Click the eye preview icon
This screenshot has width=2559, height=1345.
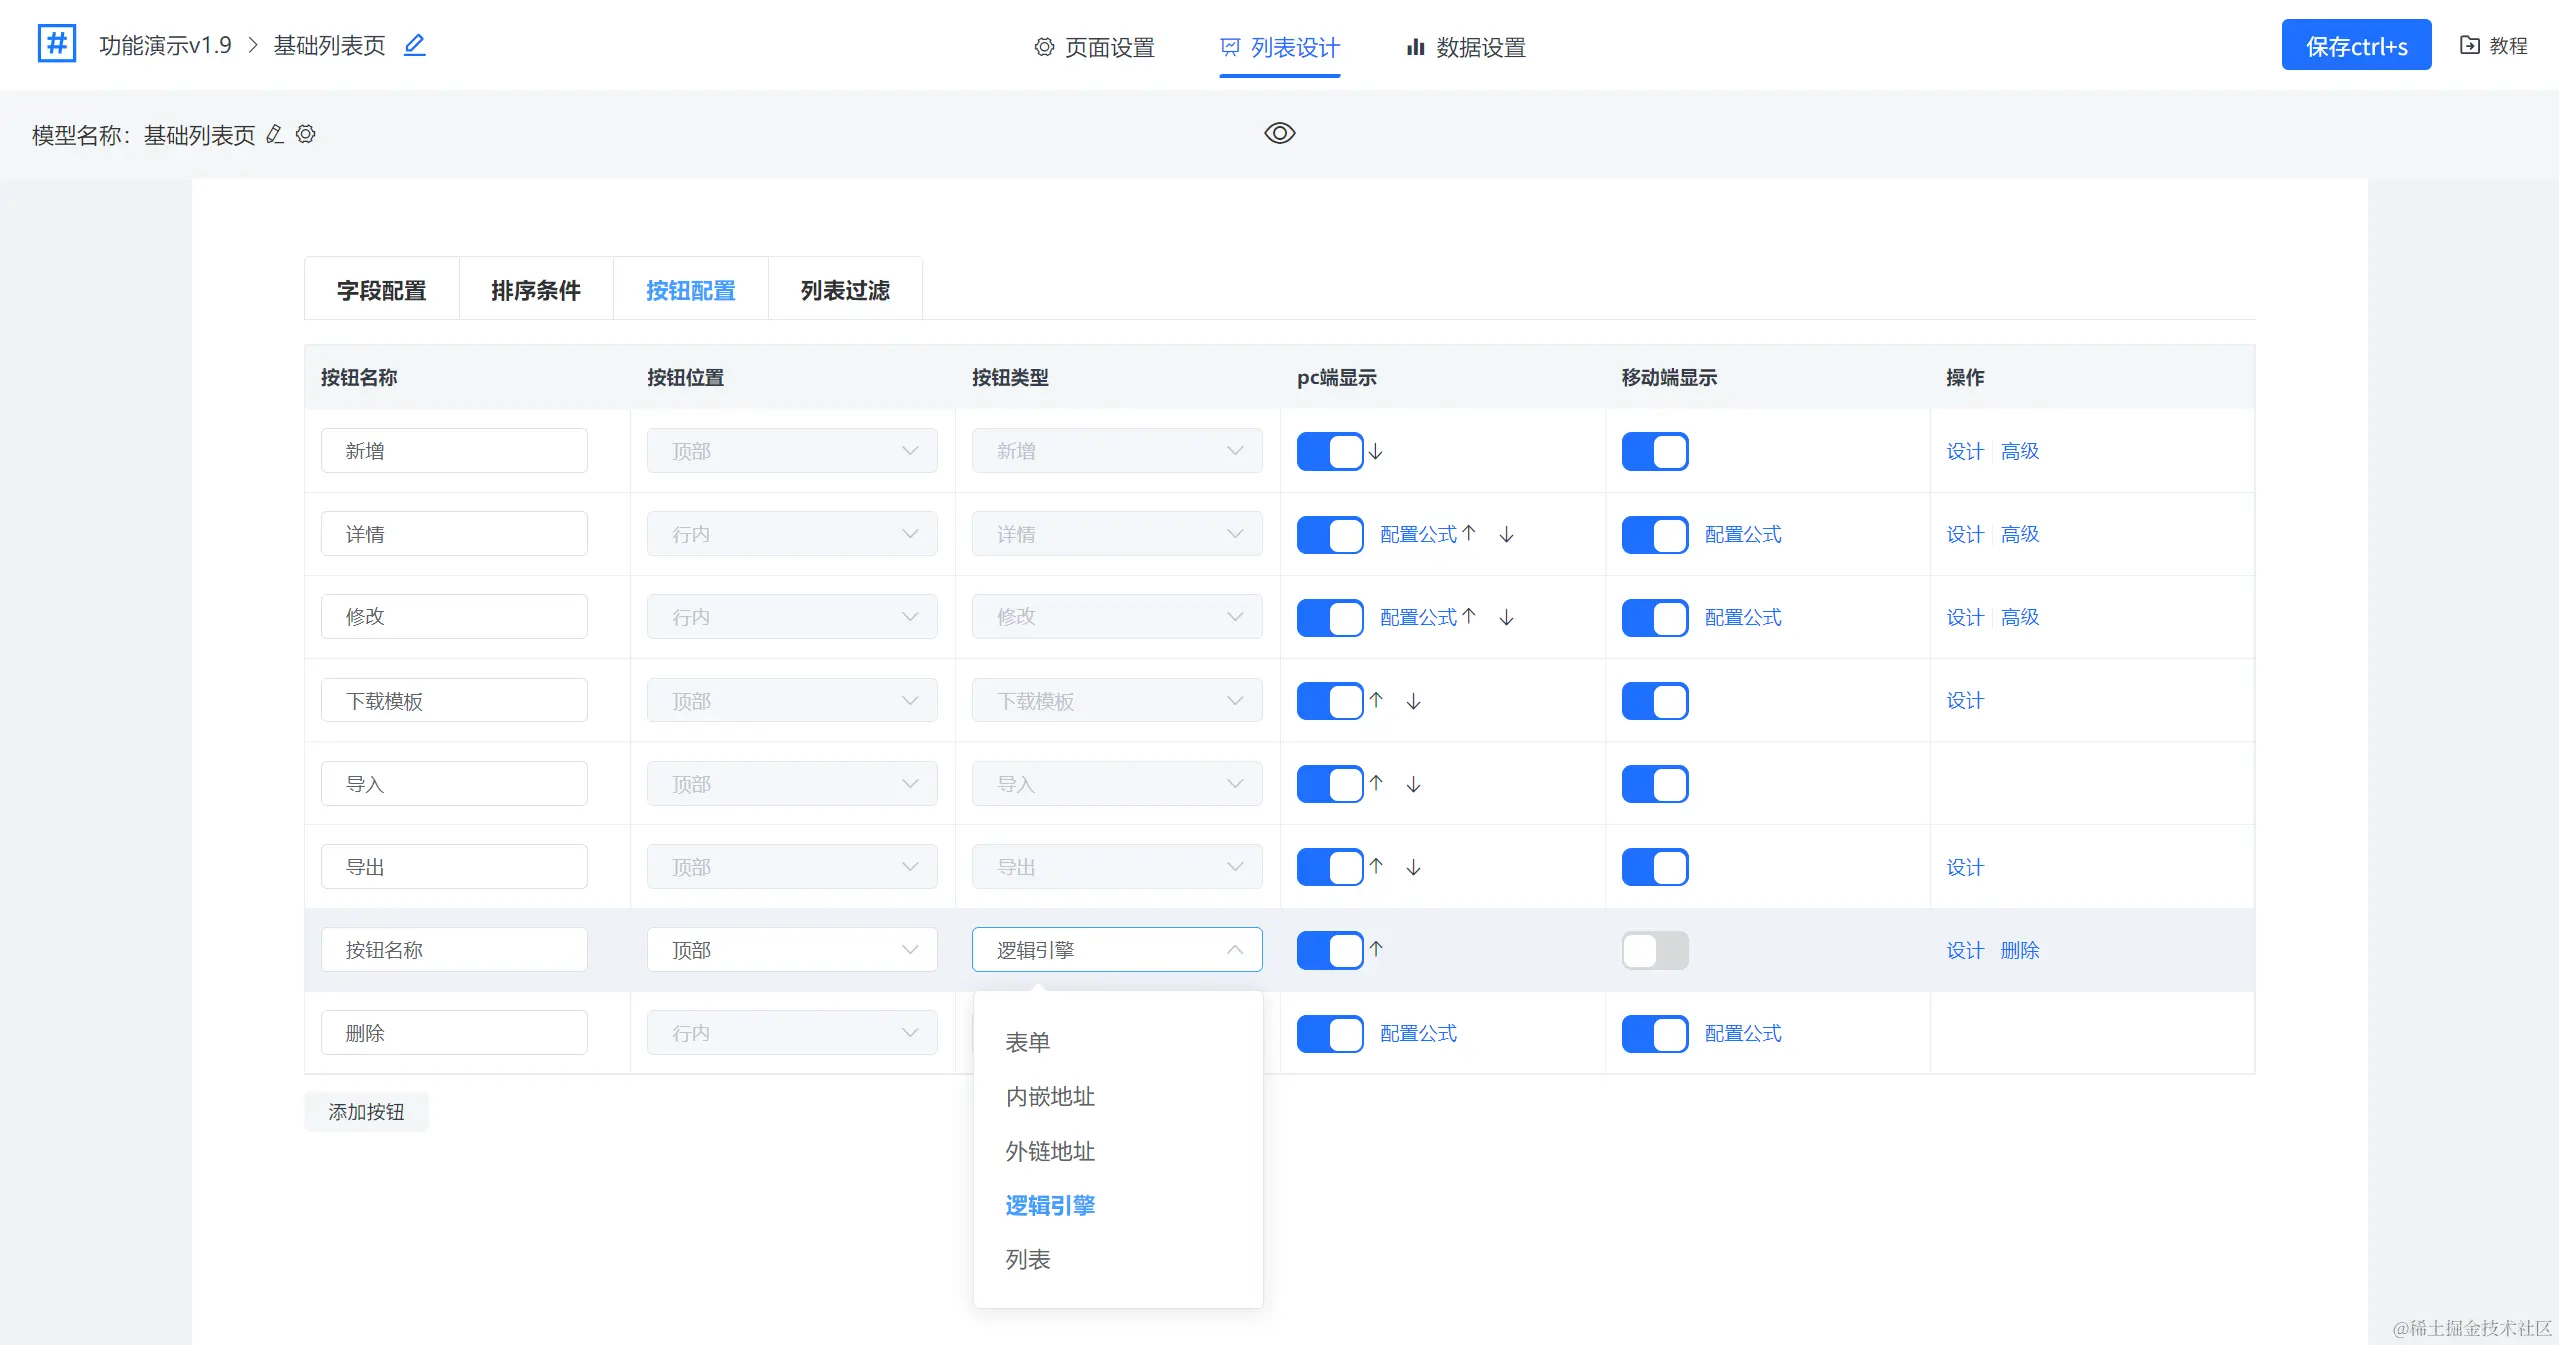click(x=1279, y=133)
